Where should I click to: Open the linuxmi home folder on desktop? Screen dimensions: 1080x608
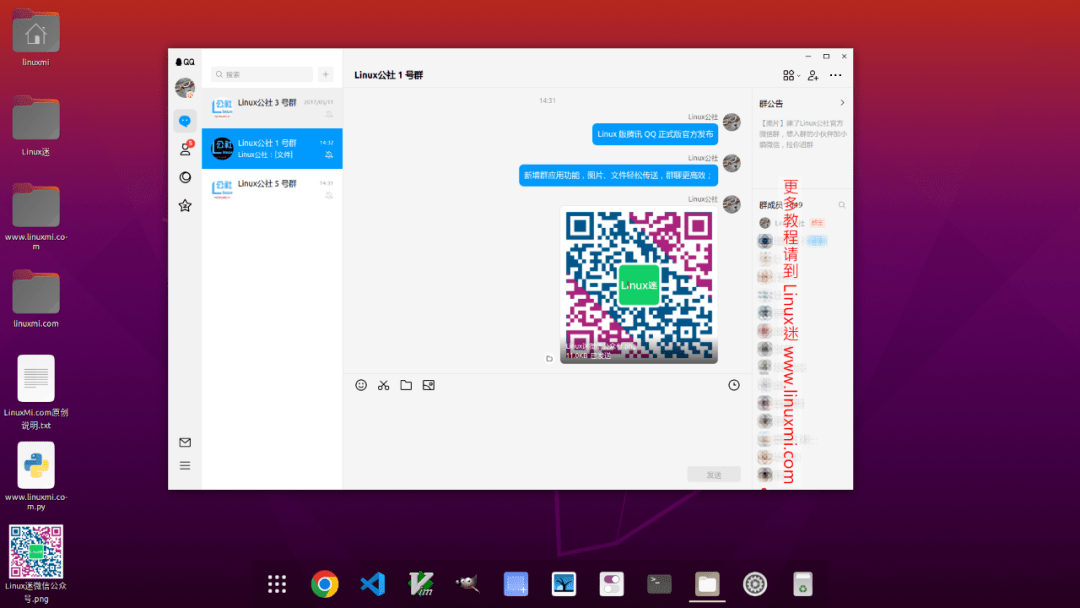click(36, 38)
